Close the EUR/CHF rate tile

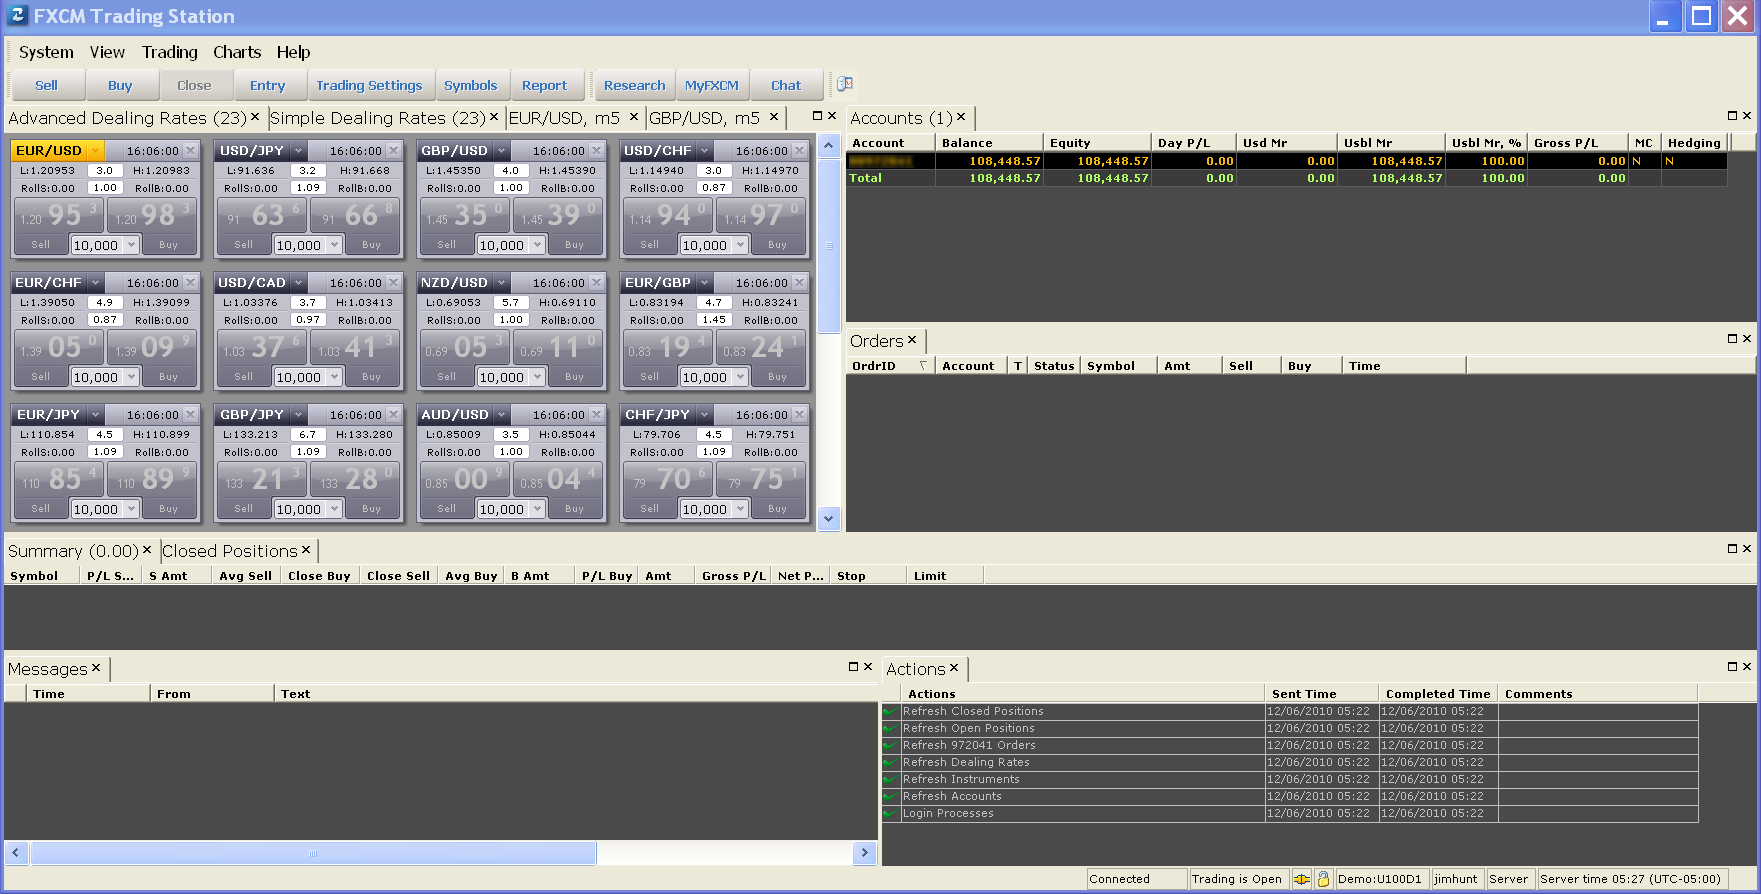[191, 283]
